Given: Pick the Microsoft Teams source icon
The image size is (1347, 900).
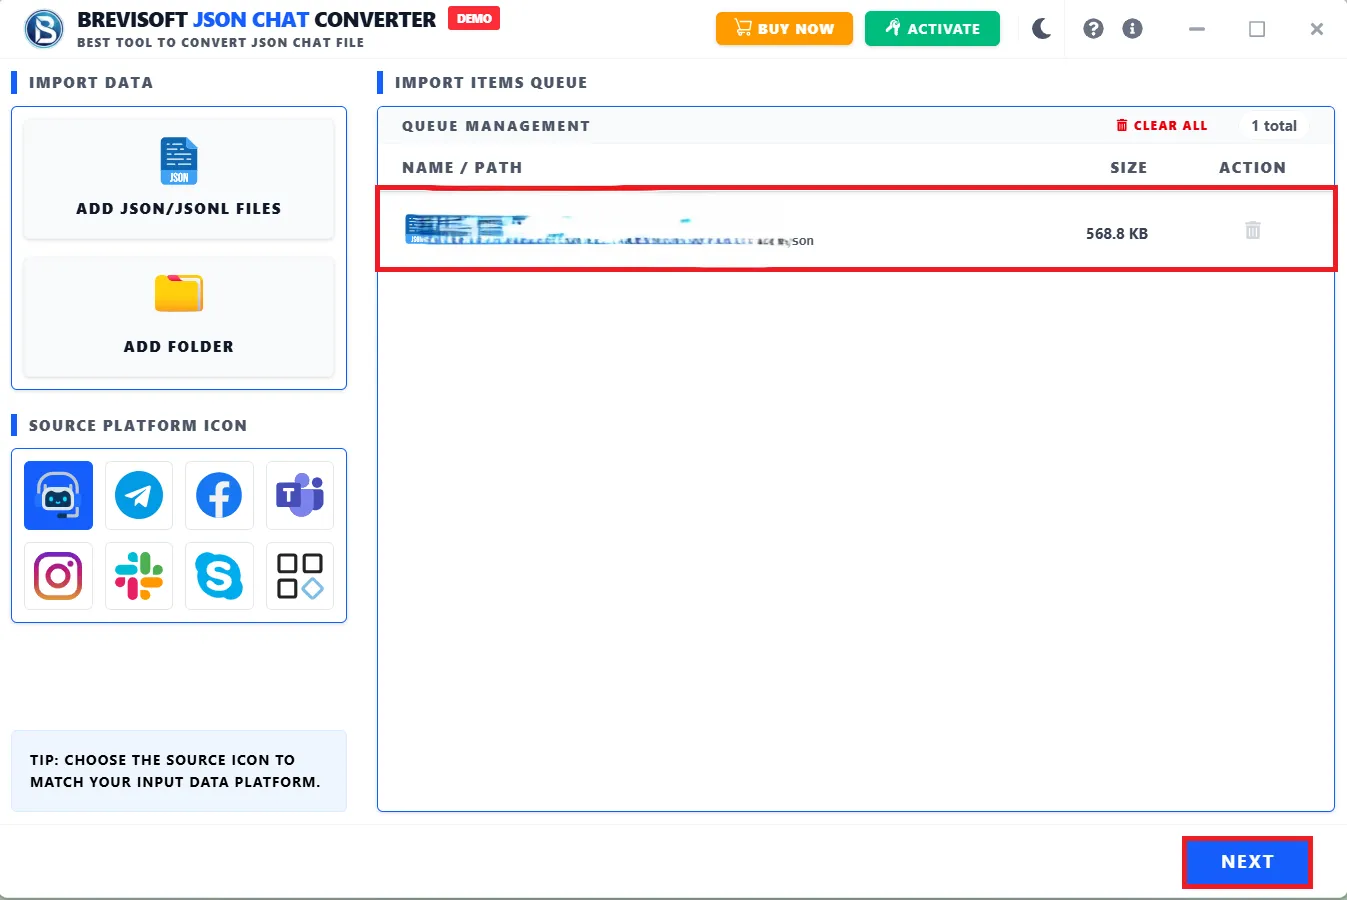Looking at the screenshot, I should click(x=300, y=495).
